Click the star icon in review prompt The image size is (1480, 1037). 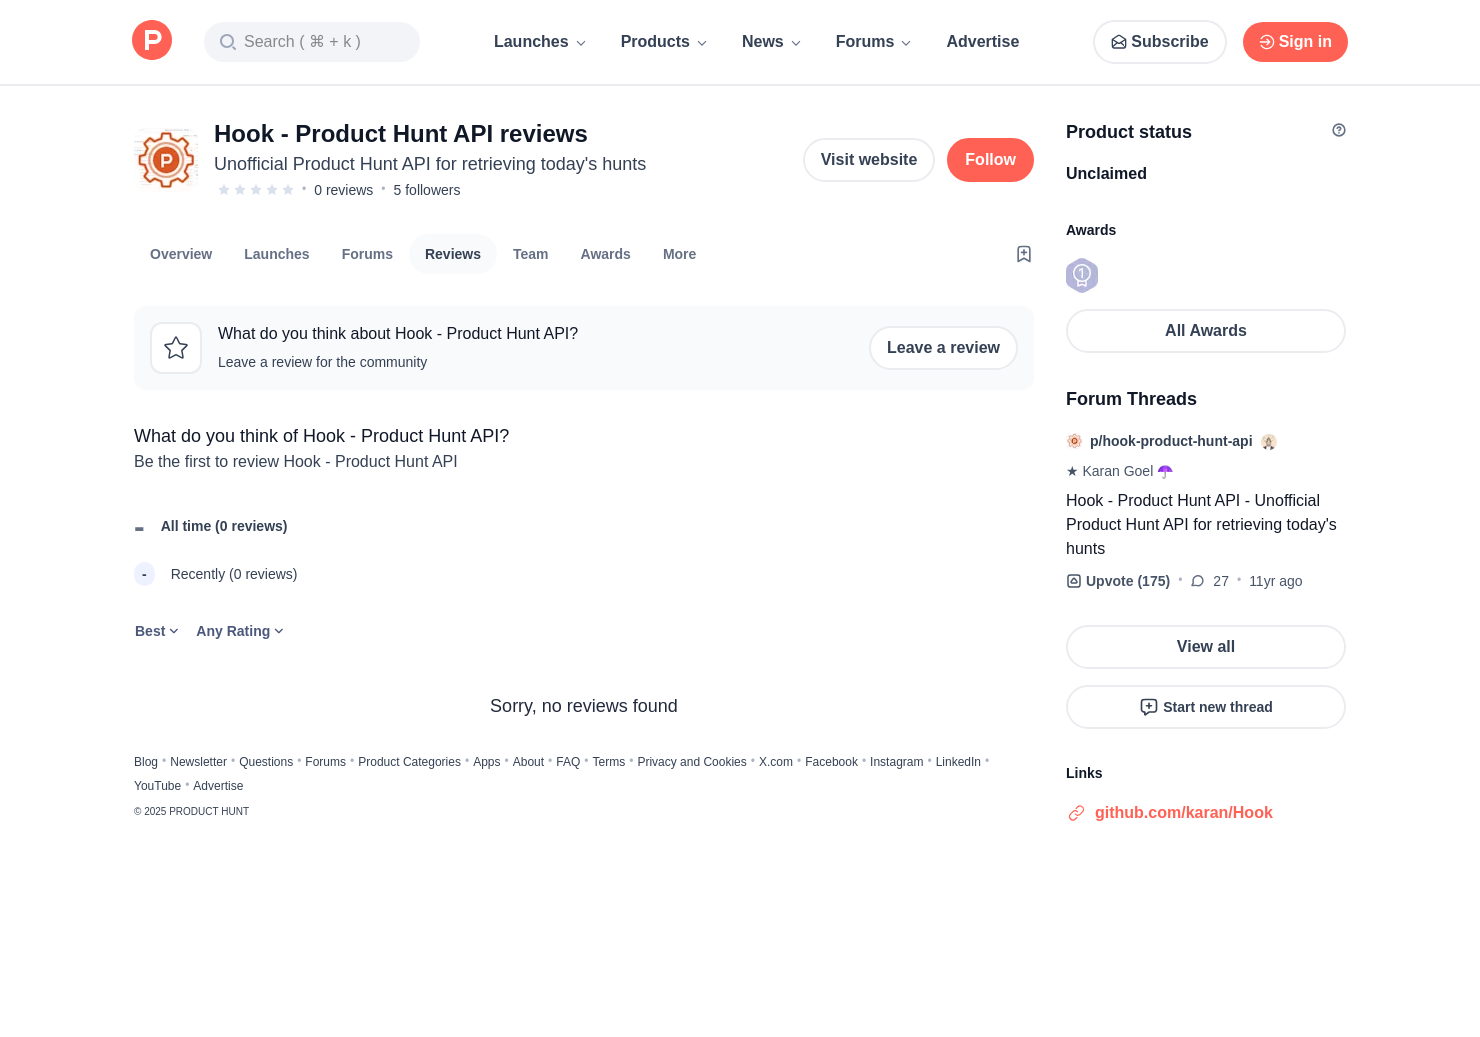tap(176, 348)
